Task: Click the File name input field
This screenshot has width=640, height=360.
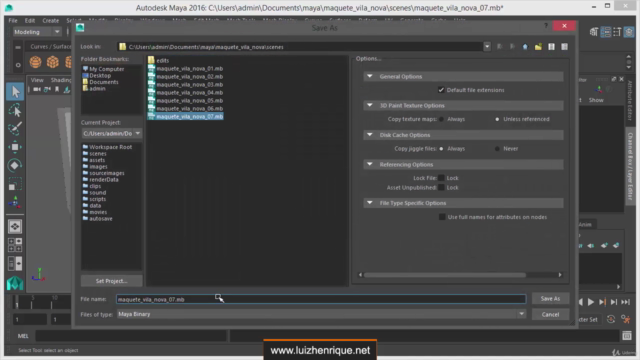Action: pyautogui.click(x=321, y=299)
